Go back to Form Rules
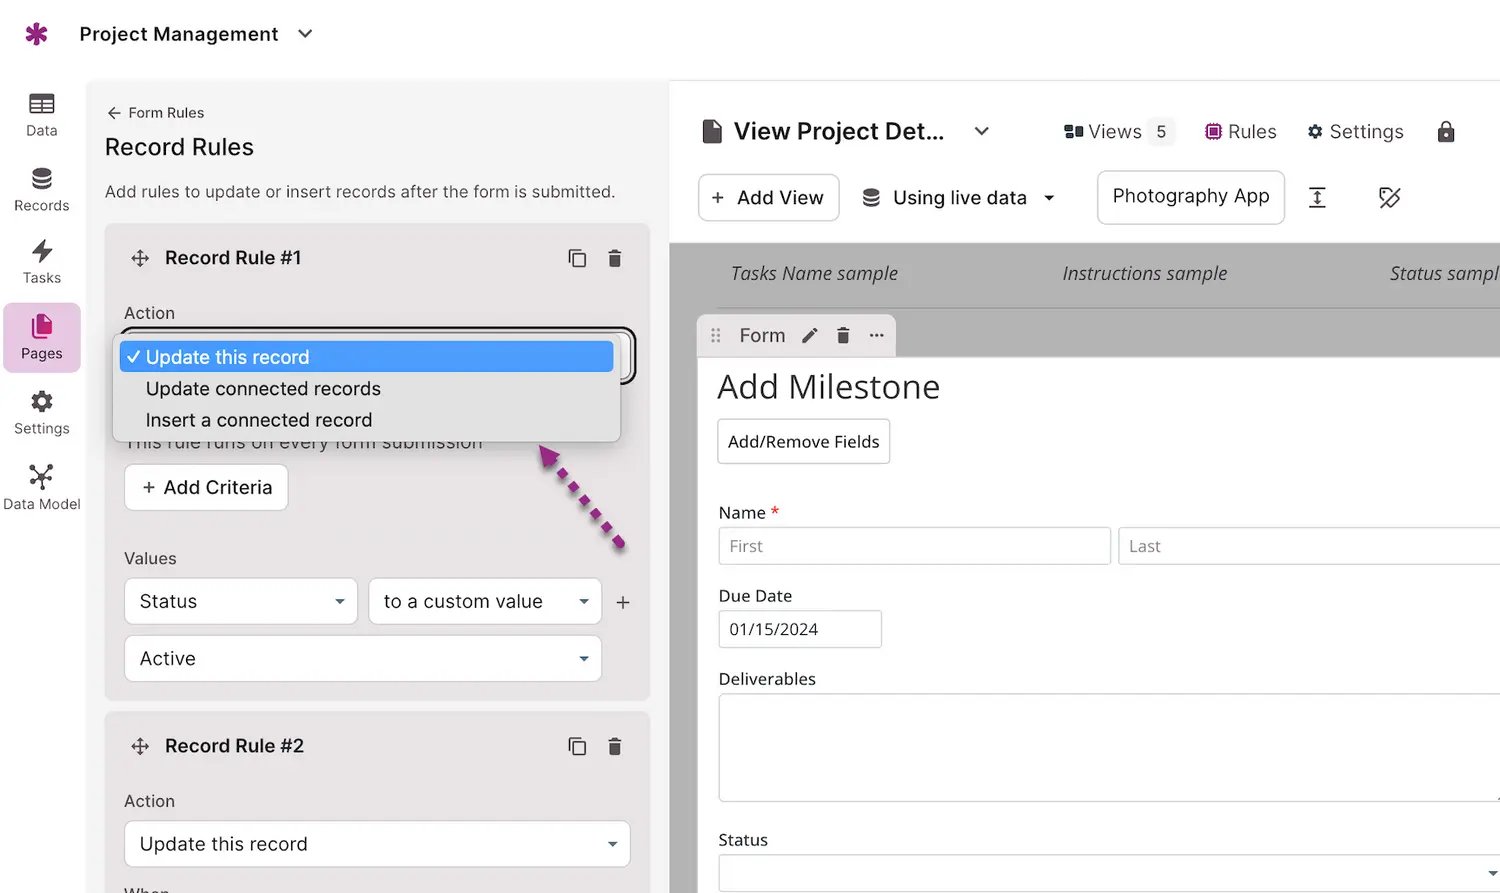Image resolution: width=1500 pixels, height=893 pixels. point(156,113)
